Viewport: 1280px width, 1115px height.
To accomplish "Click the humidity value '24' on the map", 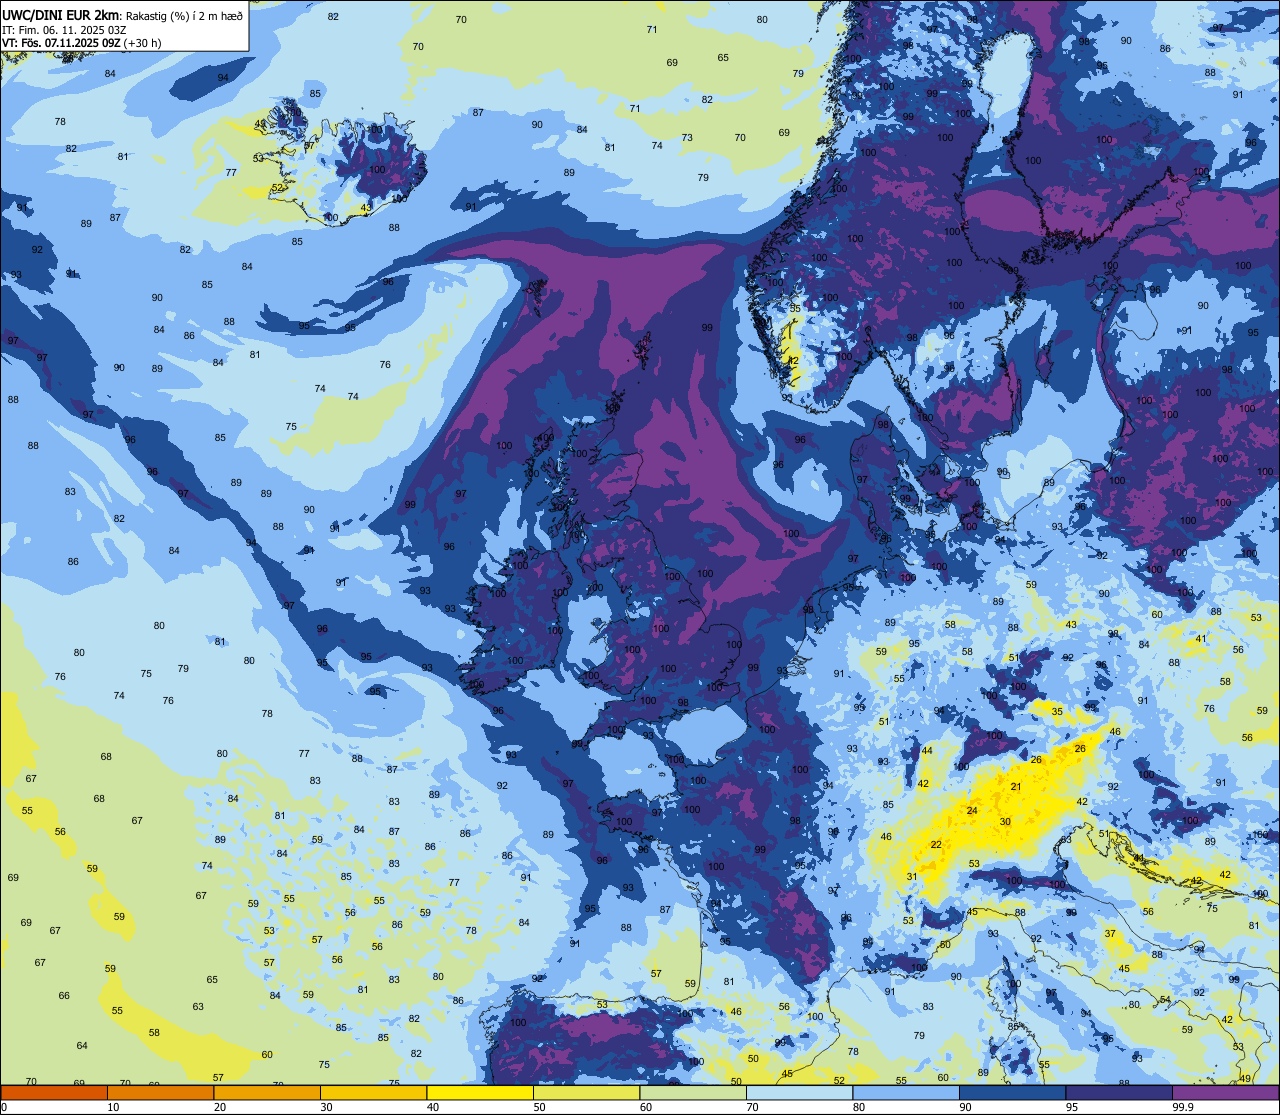I will click(972, 810).
